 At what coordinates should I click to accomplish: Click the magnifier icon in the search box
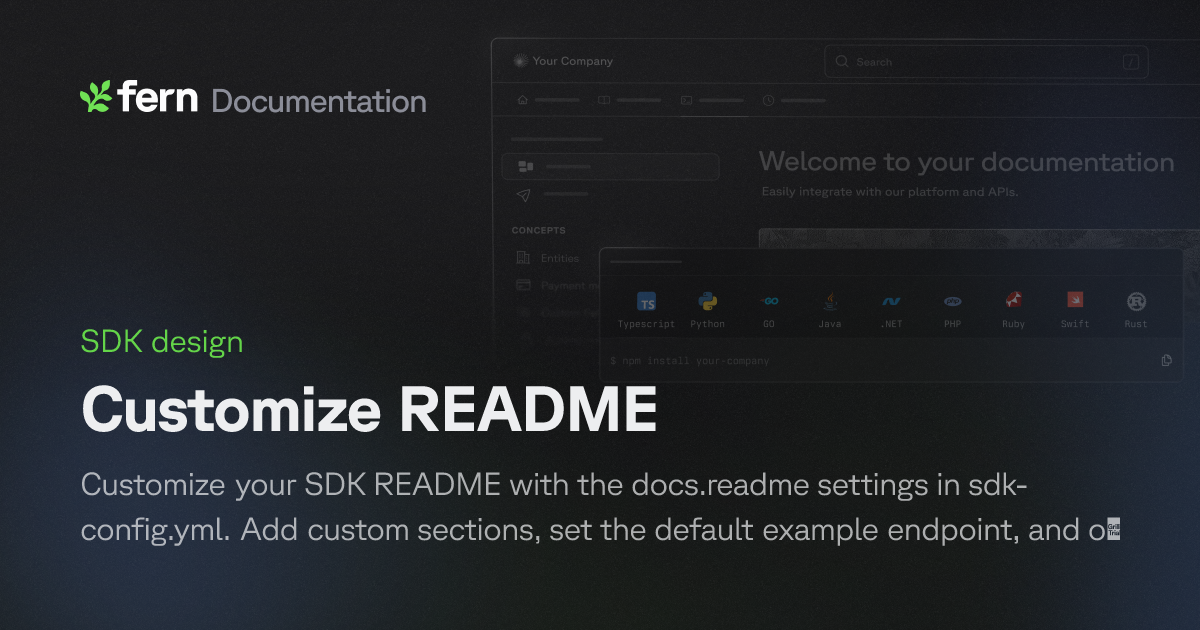[x=842, y=62]
